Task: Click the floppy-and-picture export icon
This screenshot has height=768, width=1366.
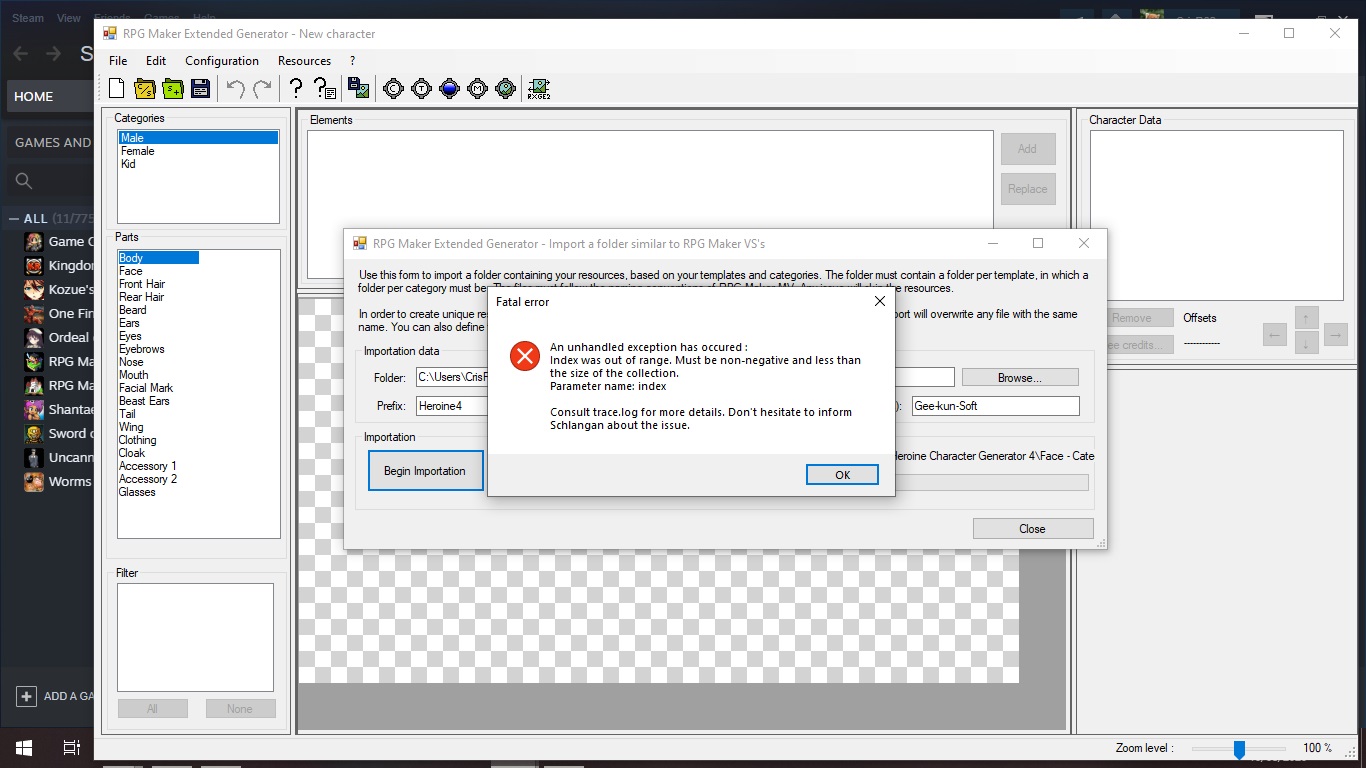Action: click(358, 88)
